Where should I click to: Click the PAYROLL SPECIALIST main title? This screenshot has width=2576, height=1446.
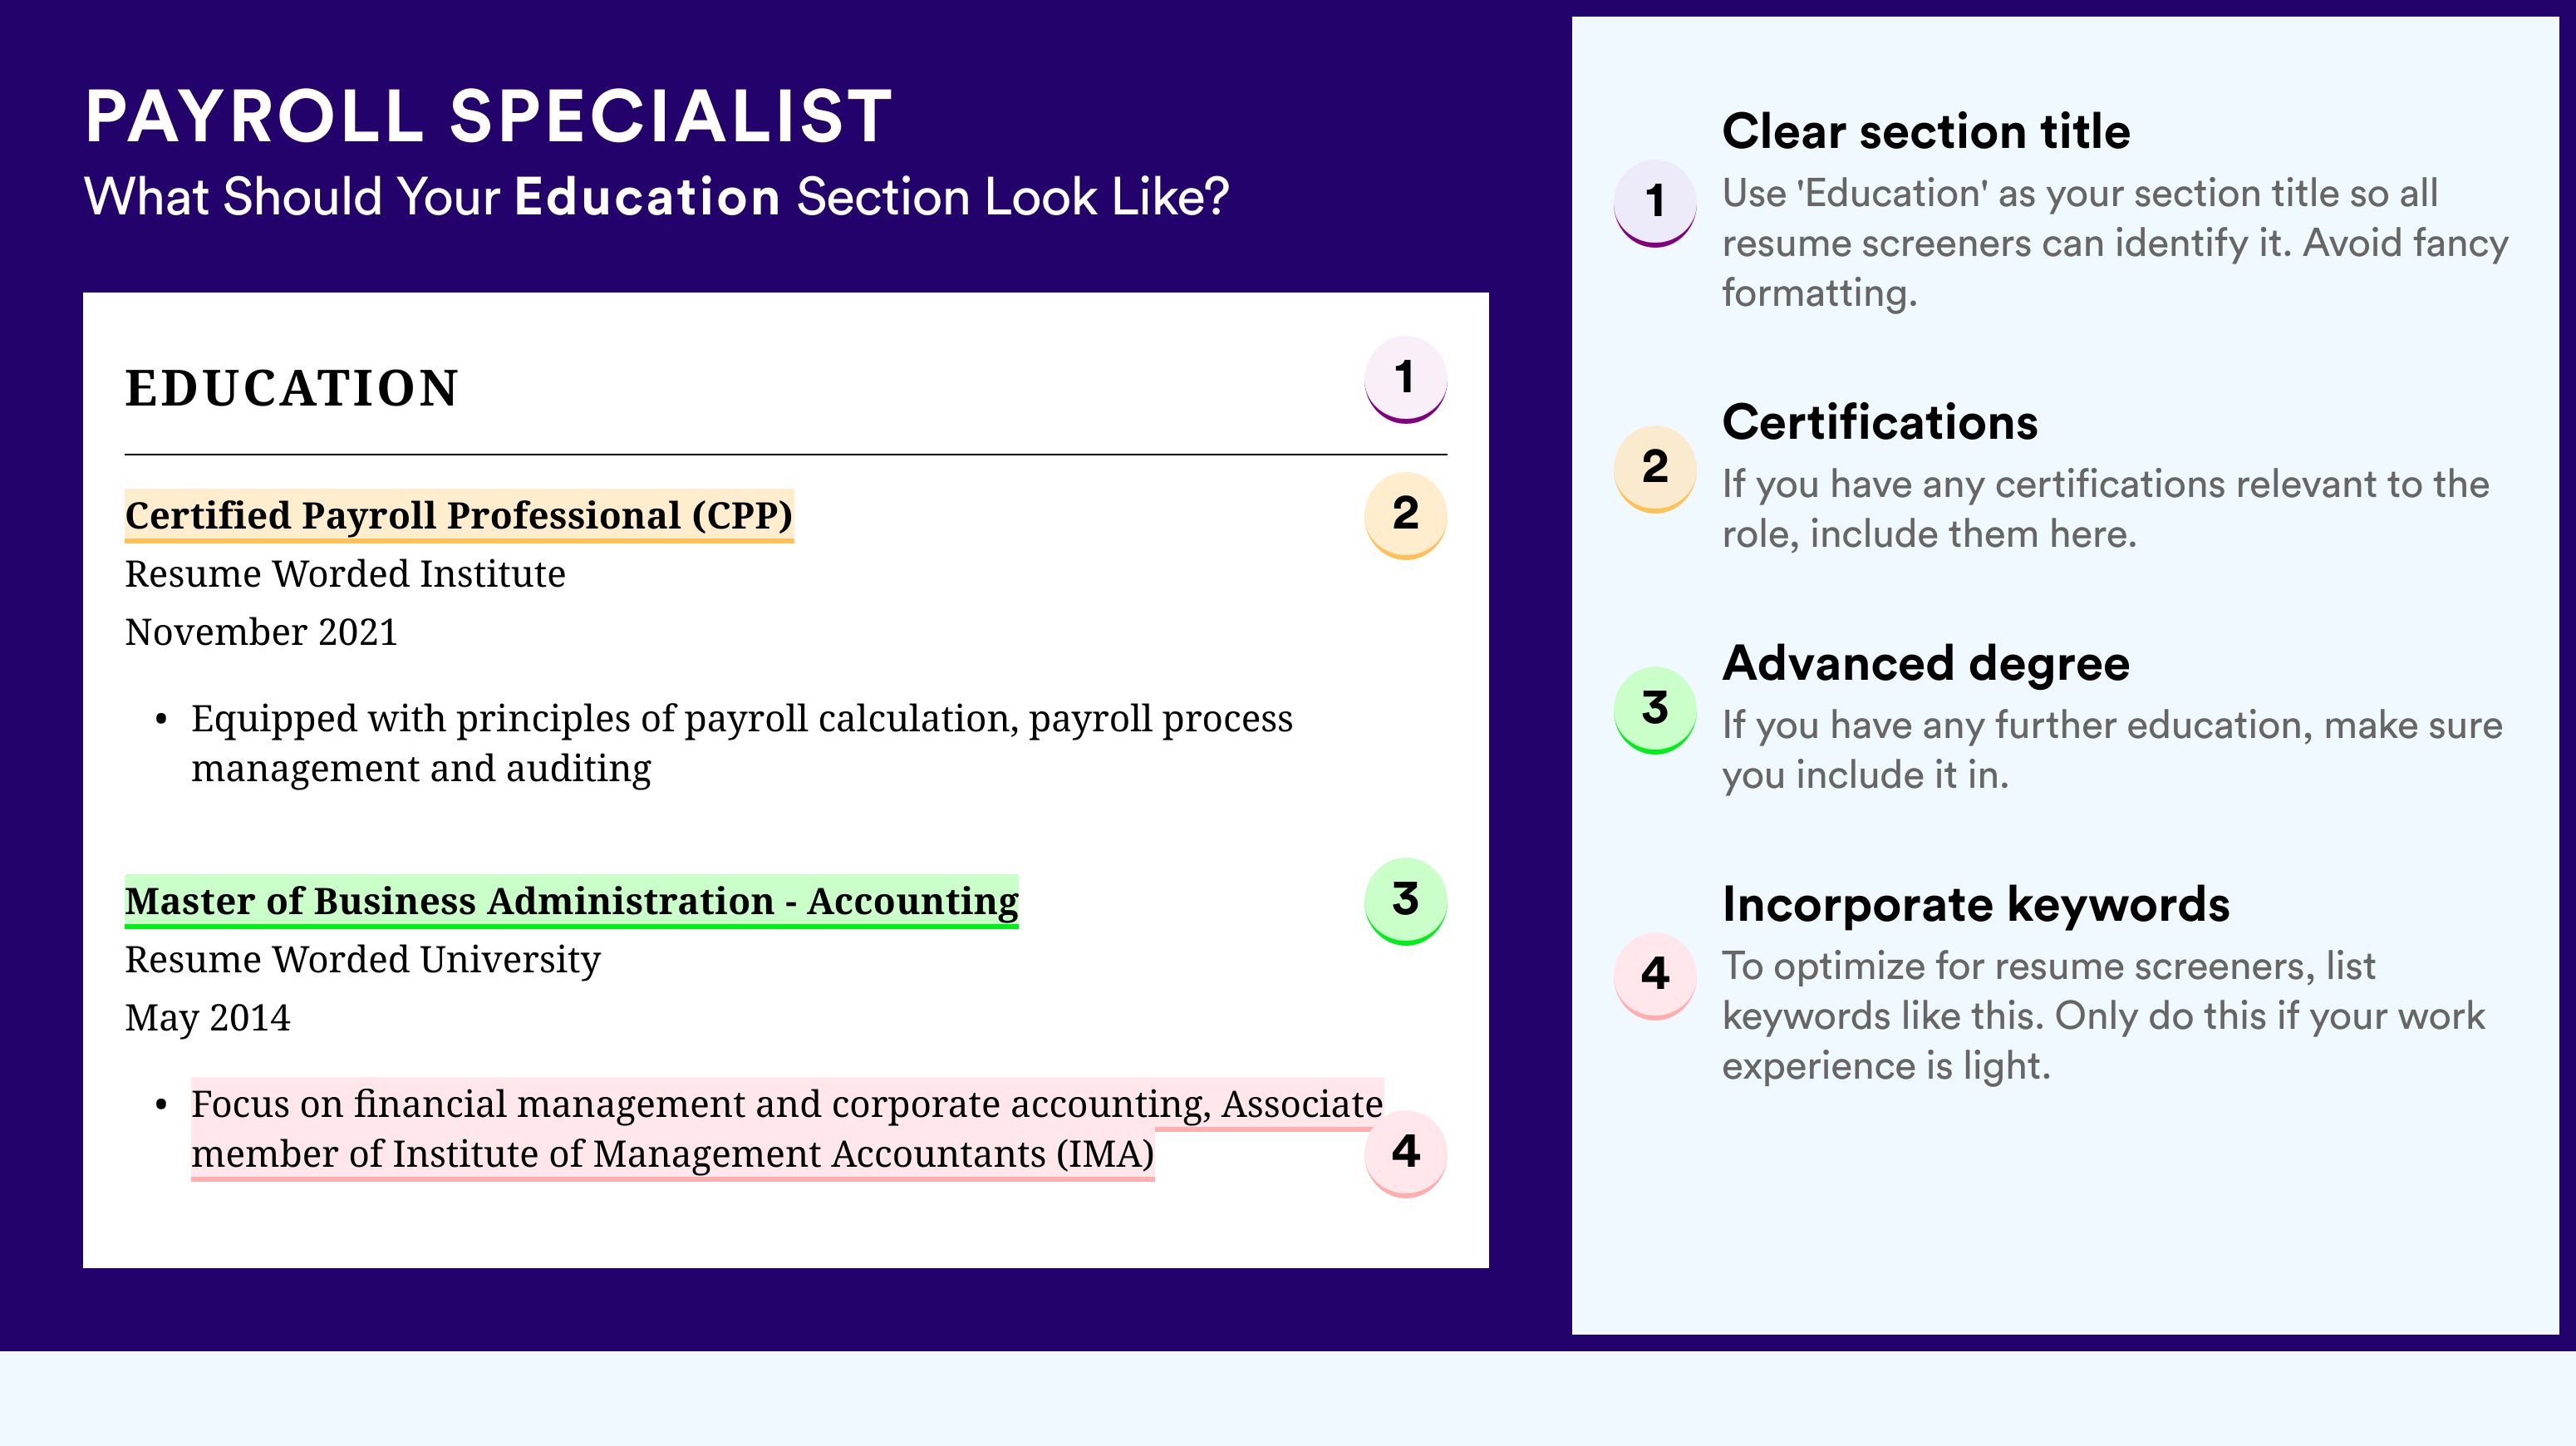tap(489, 116)
